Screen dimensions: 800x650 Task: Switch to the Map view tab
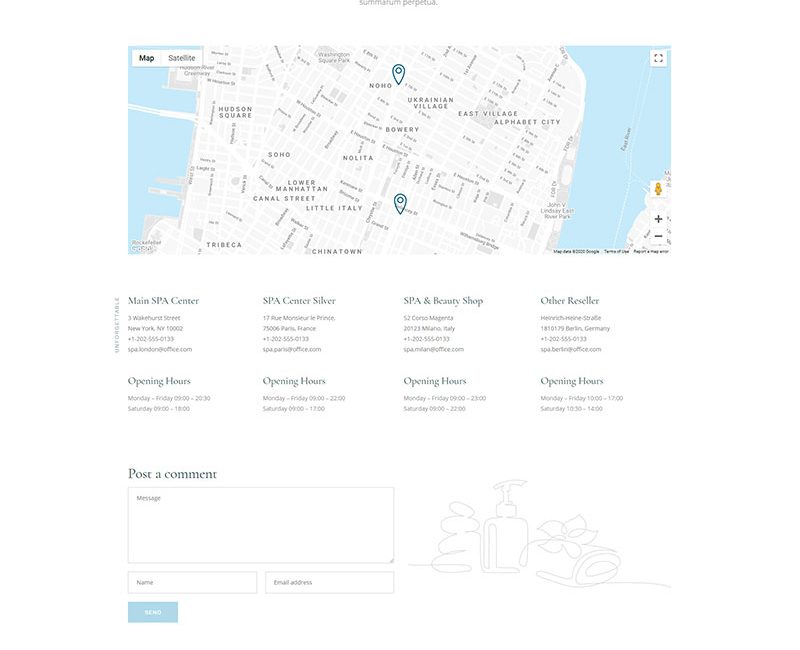[x=147, y=58]
